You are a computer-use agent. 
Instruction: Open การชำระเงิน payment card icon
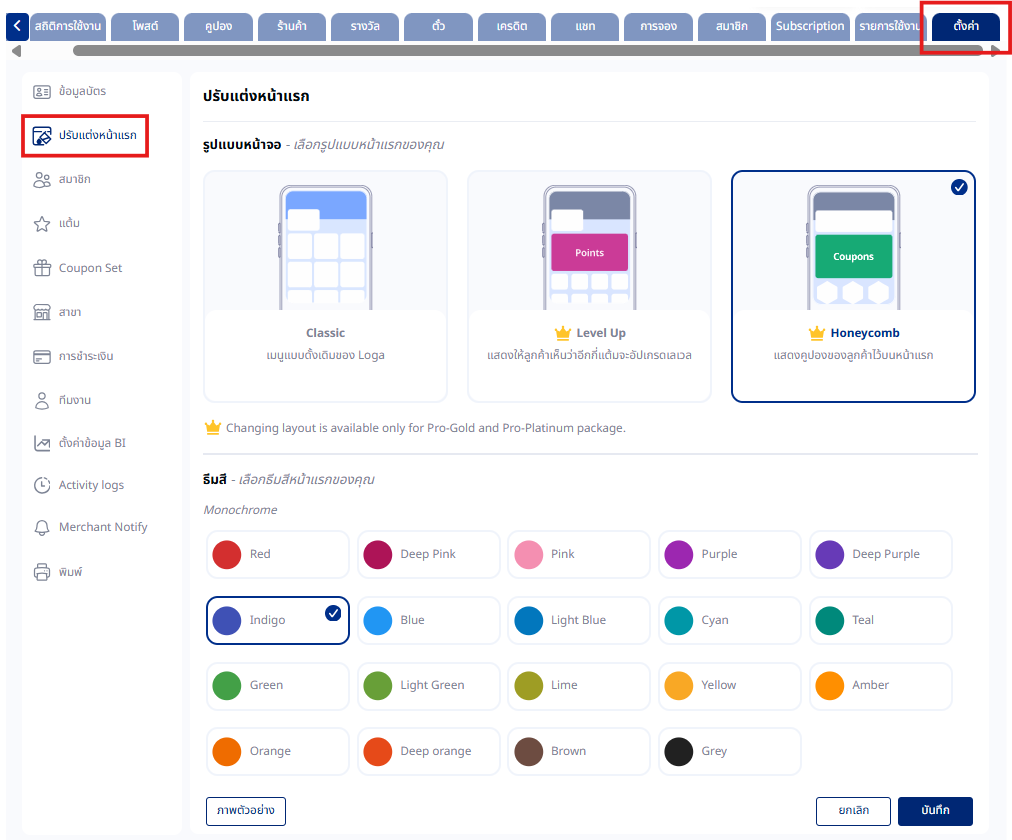click(42, 357)
